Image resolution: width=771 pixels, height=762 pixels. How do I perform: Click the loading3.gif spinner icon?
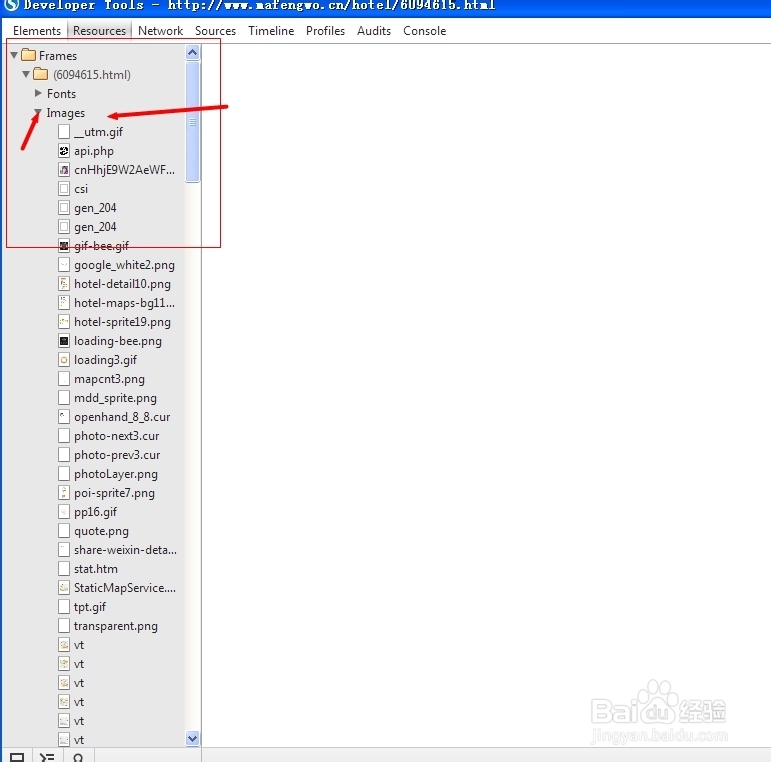[x=64, y=359]
